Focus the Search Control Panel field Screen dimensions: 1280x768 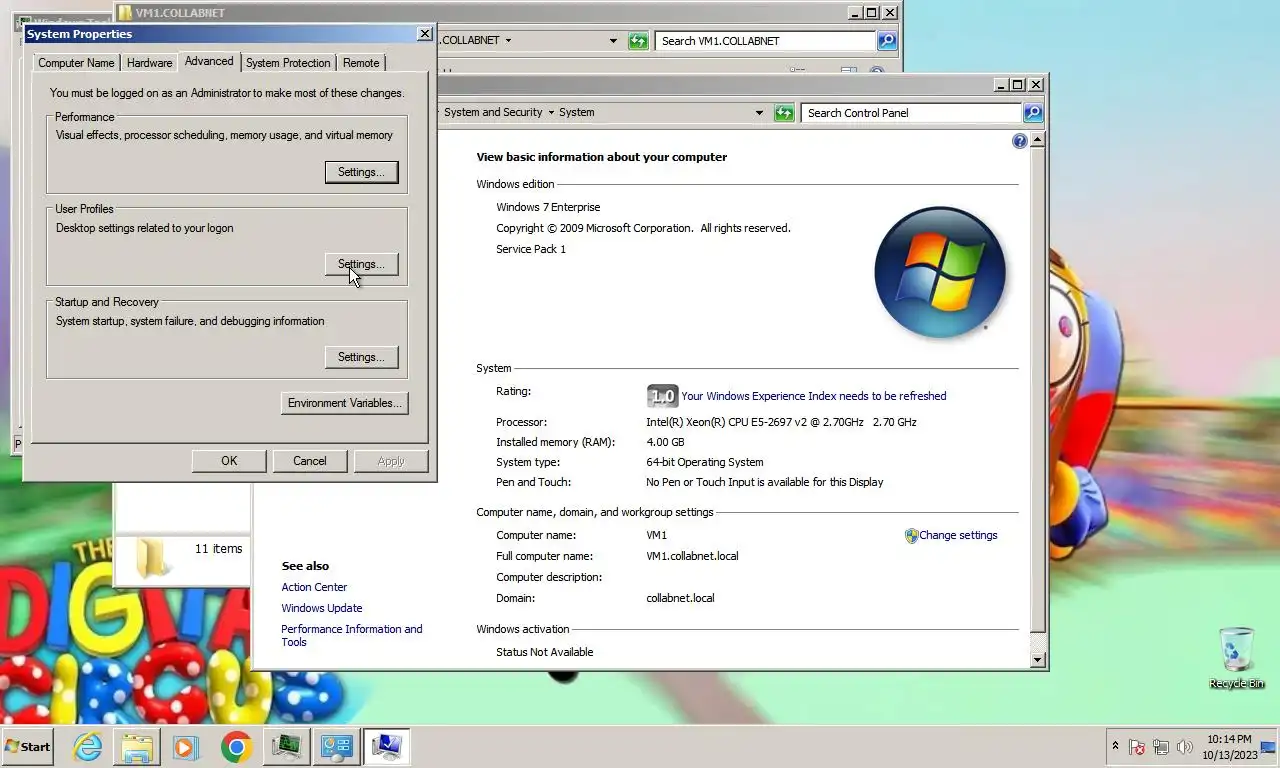(x=911, y=113)
